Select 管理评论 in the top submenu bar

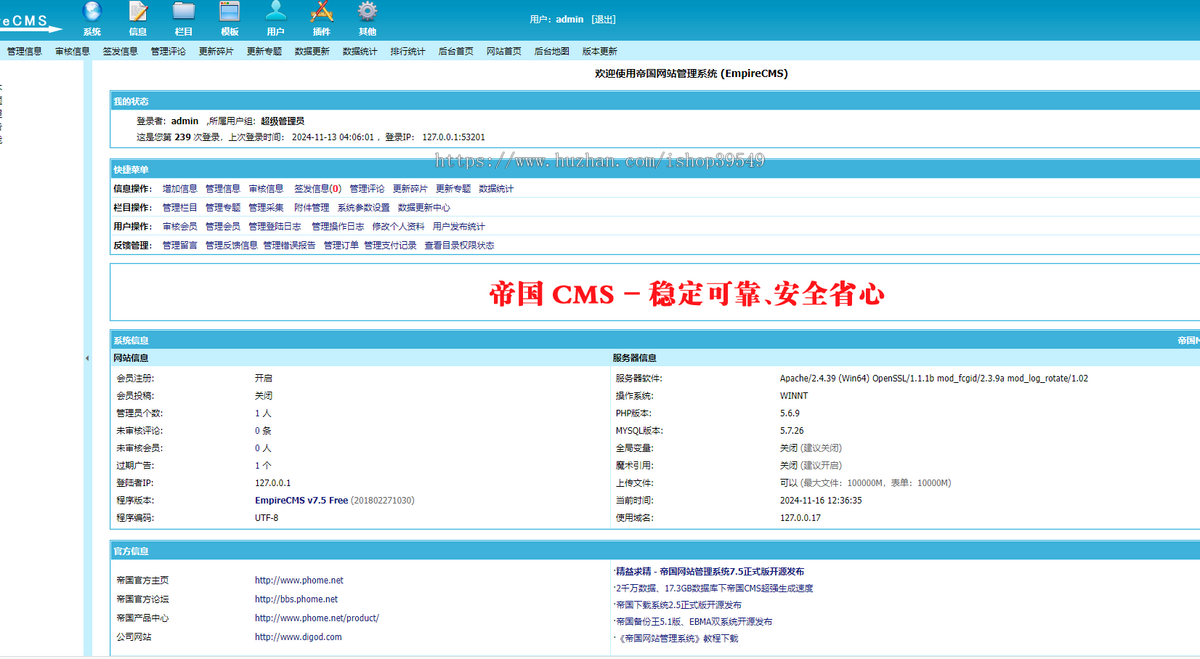click(168, 51)
